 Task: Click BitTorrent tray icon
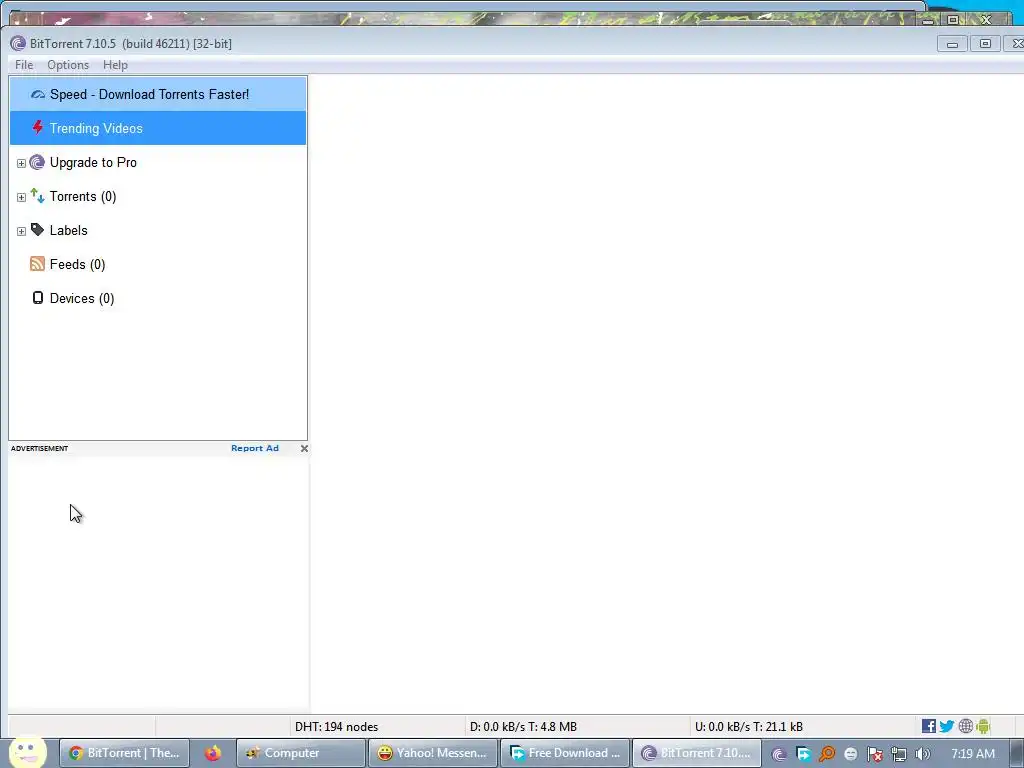pos(778,754)
